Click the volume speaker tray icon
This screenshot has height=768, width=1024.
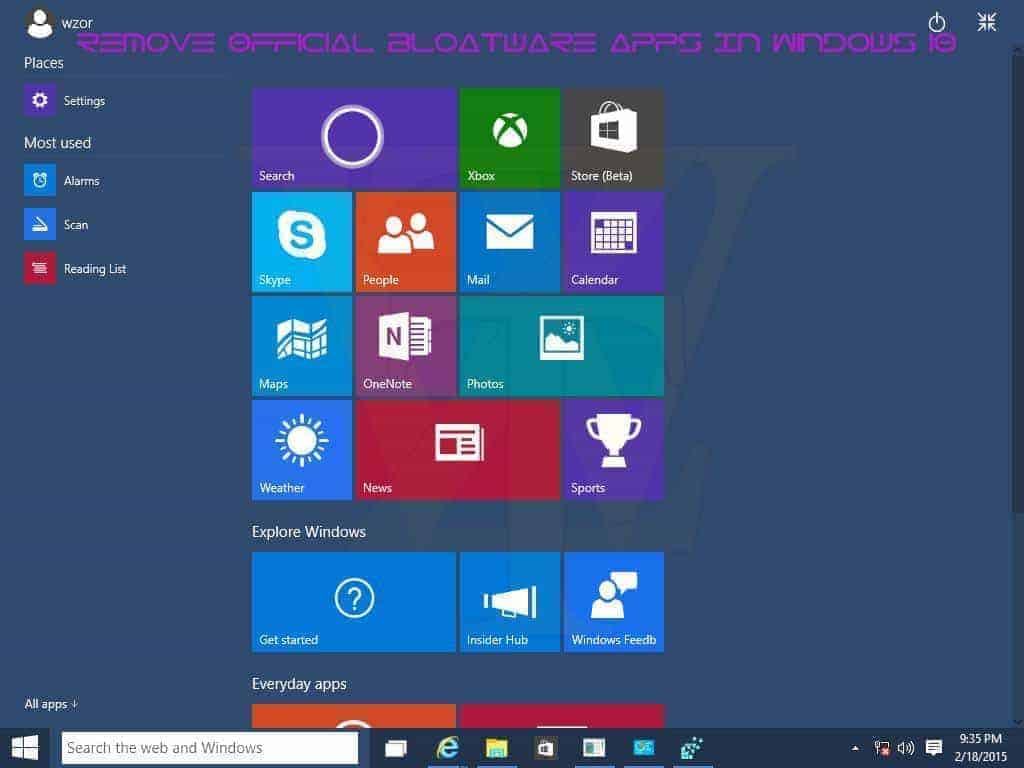pos(906,748)
